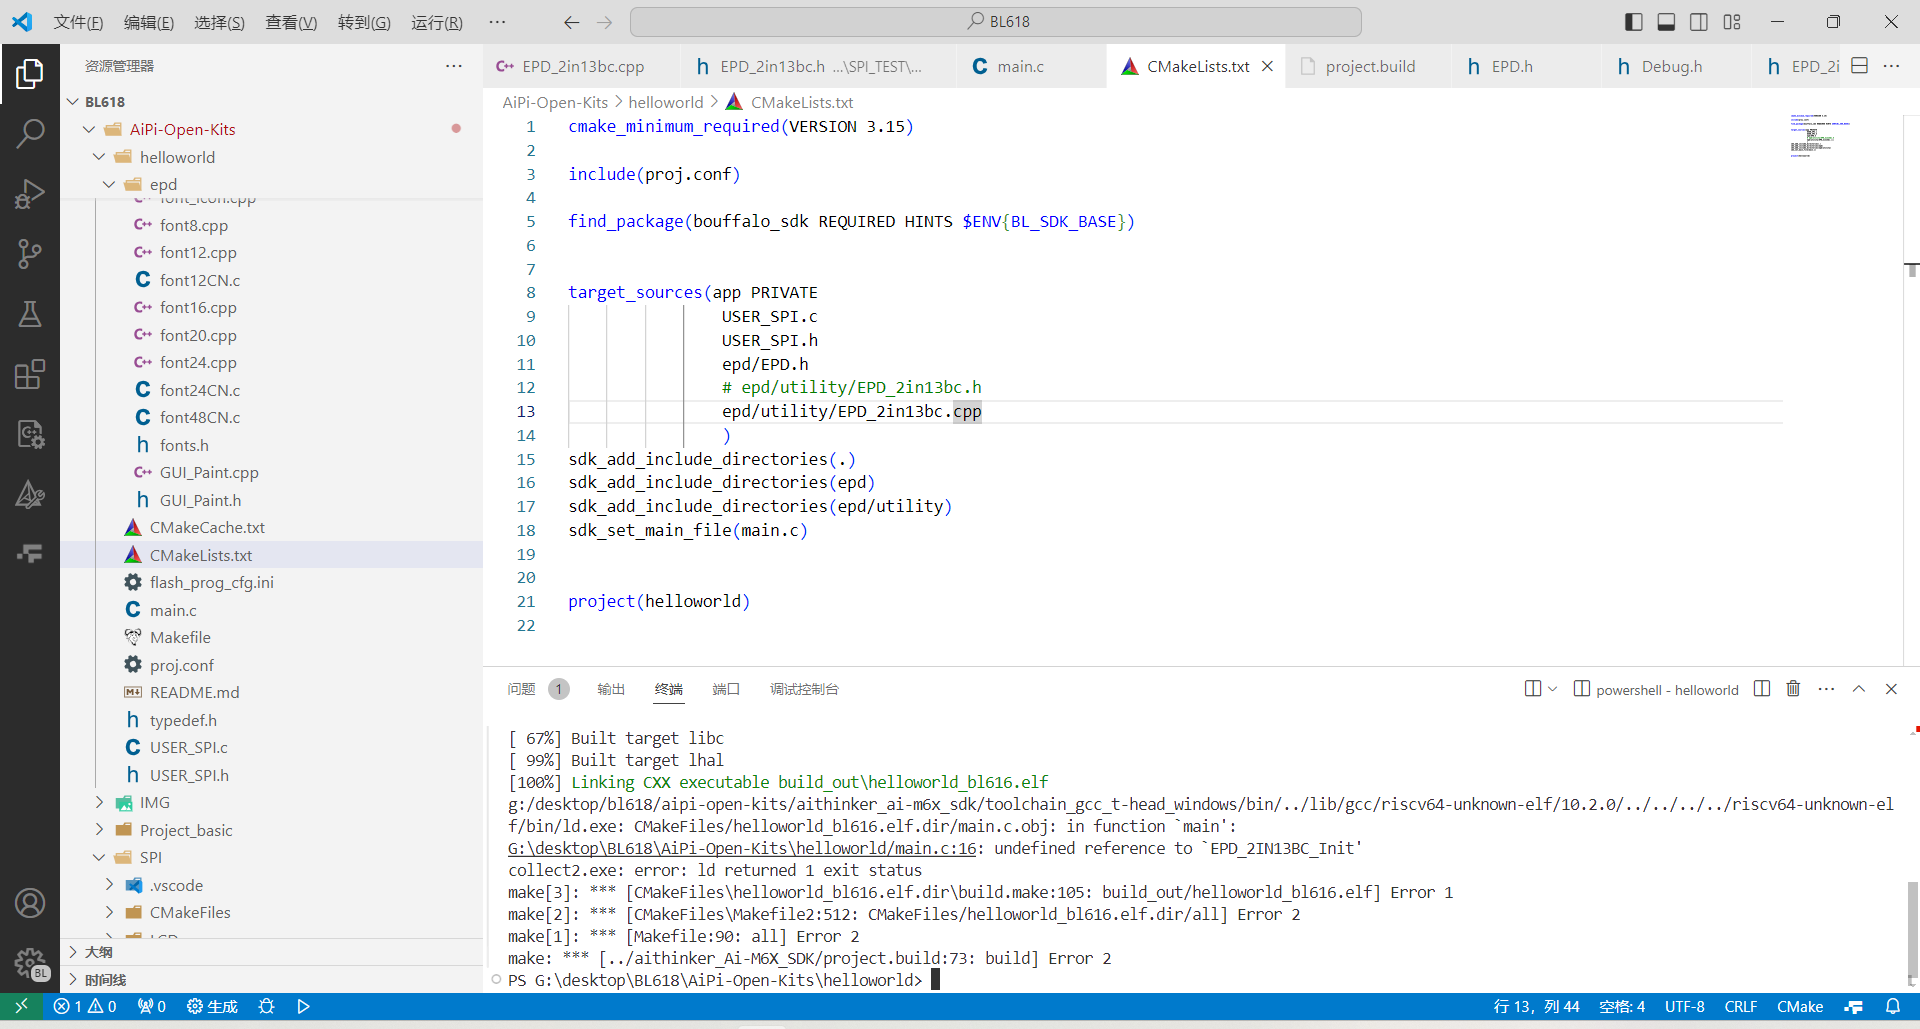Screen dimensions: 1920x1029
Task: Customize layout icon in title bar
Action: pos(1732,22)
